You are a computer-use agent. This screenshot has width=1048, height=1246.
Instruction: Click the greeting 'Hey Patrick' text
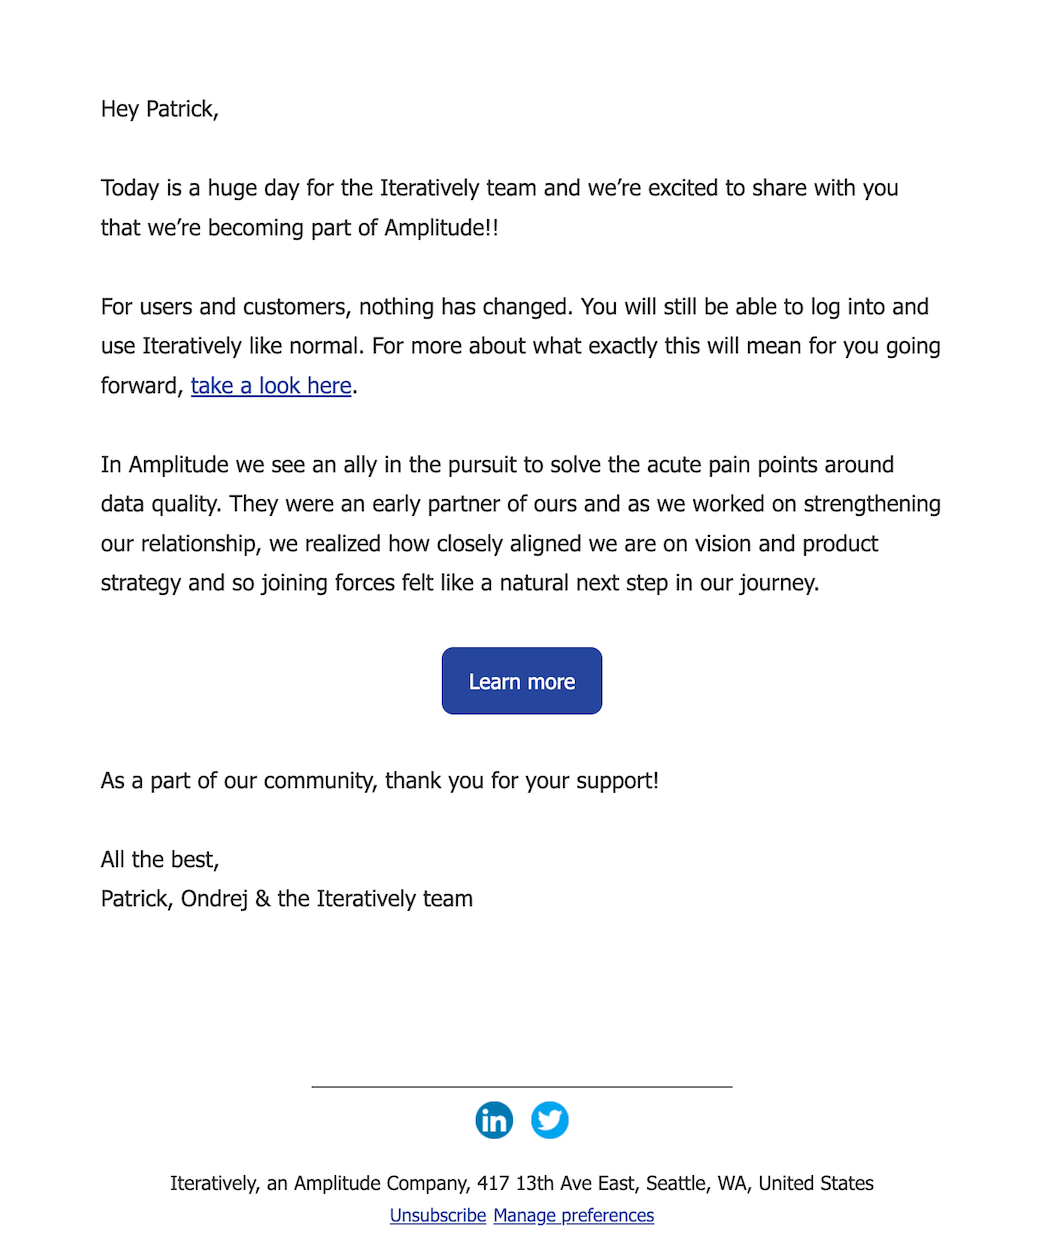click(159, 108)
